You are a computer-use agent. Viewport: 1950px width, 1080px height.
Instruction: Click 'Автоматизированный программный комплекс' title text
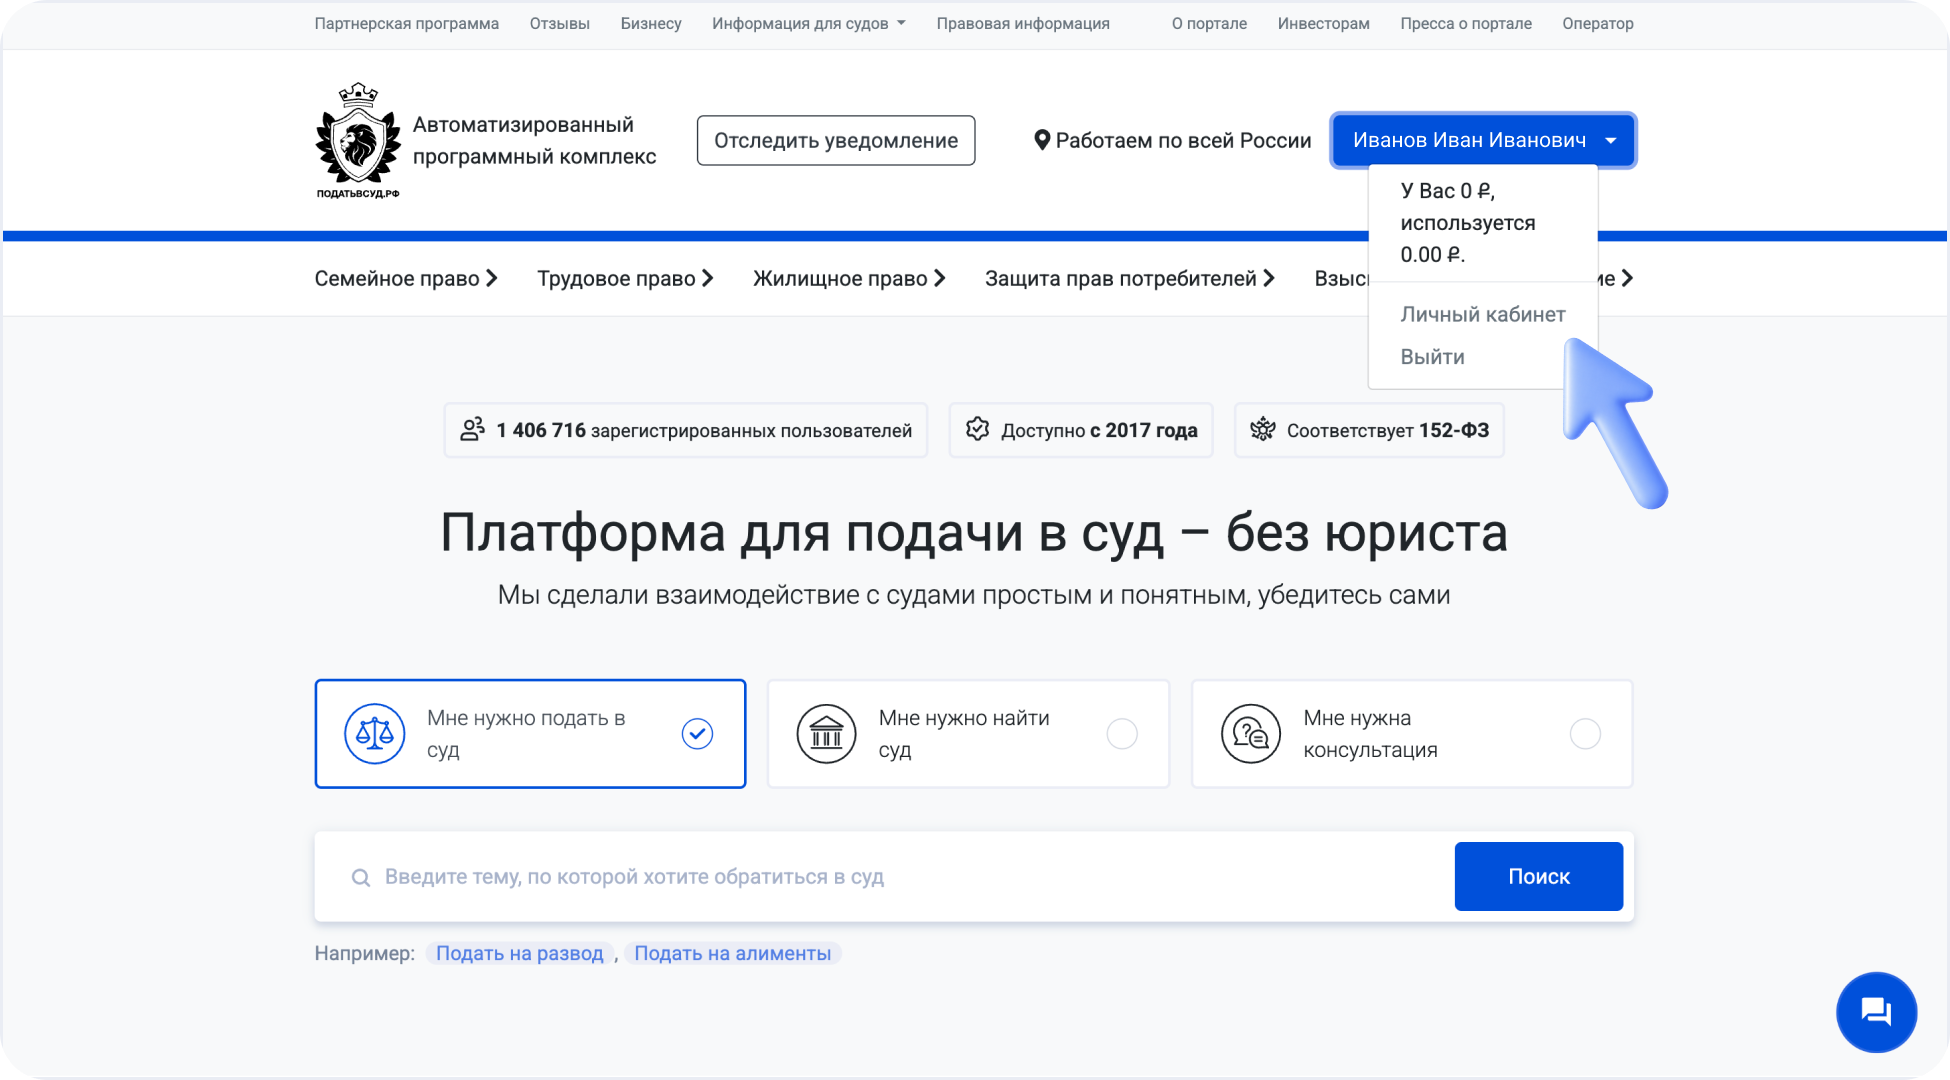pyautogui.click(x=534, y=140)
